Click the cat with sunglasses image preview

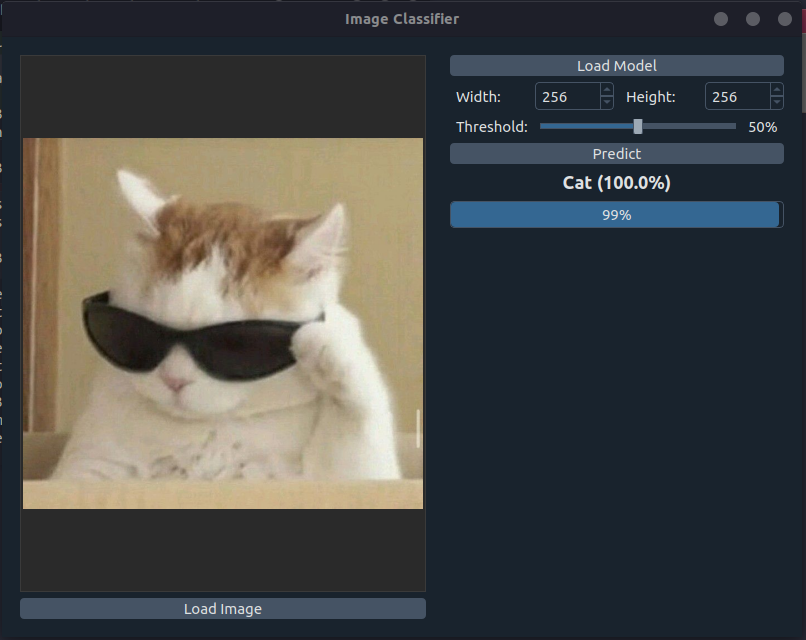pyautogui.click(x=223, y=323)
